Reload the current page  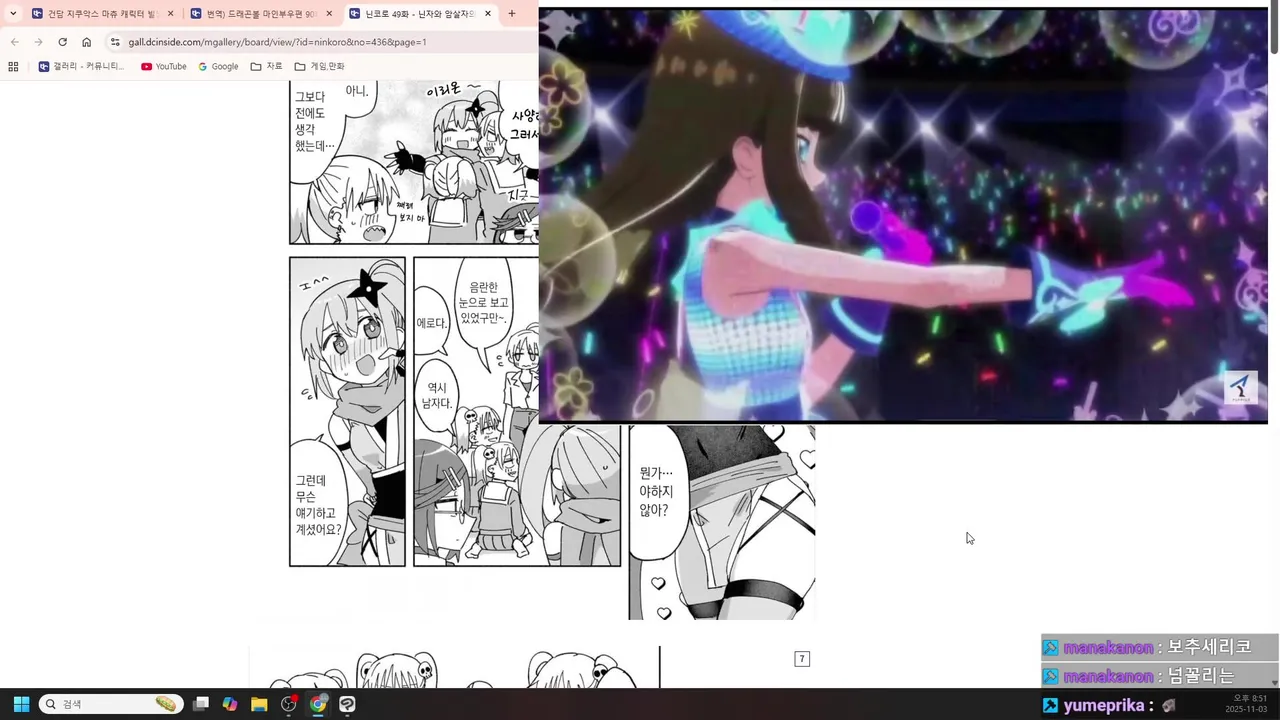(x=62, y=42)
